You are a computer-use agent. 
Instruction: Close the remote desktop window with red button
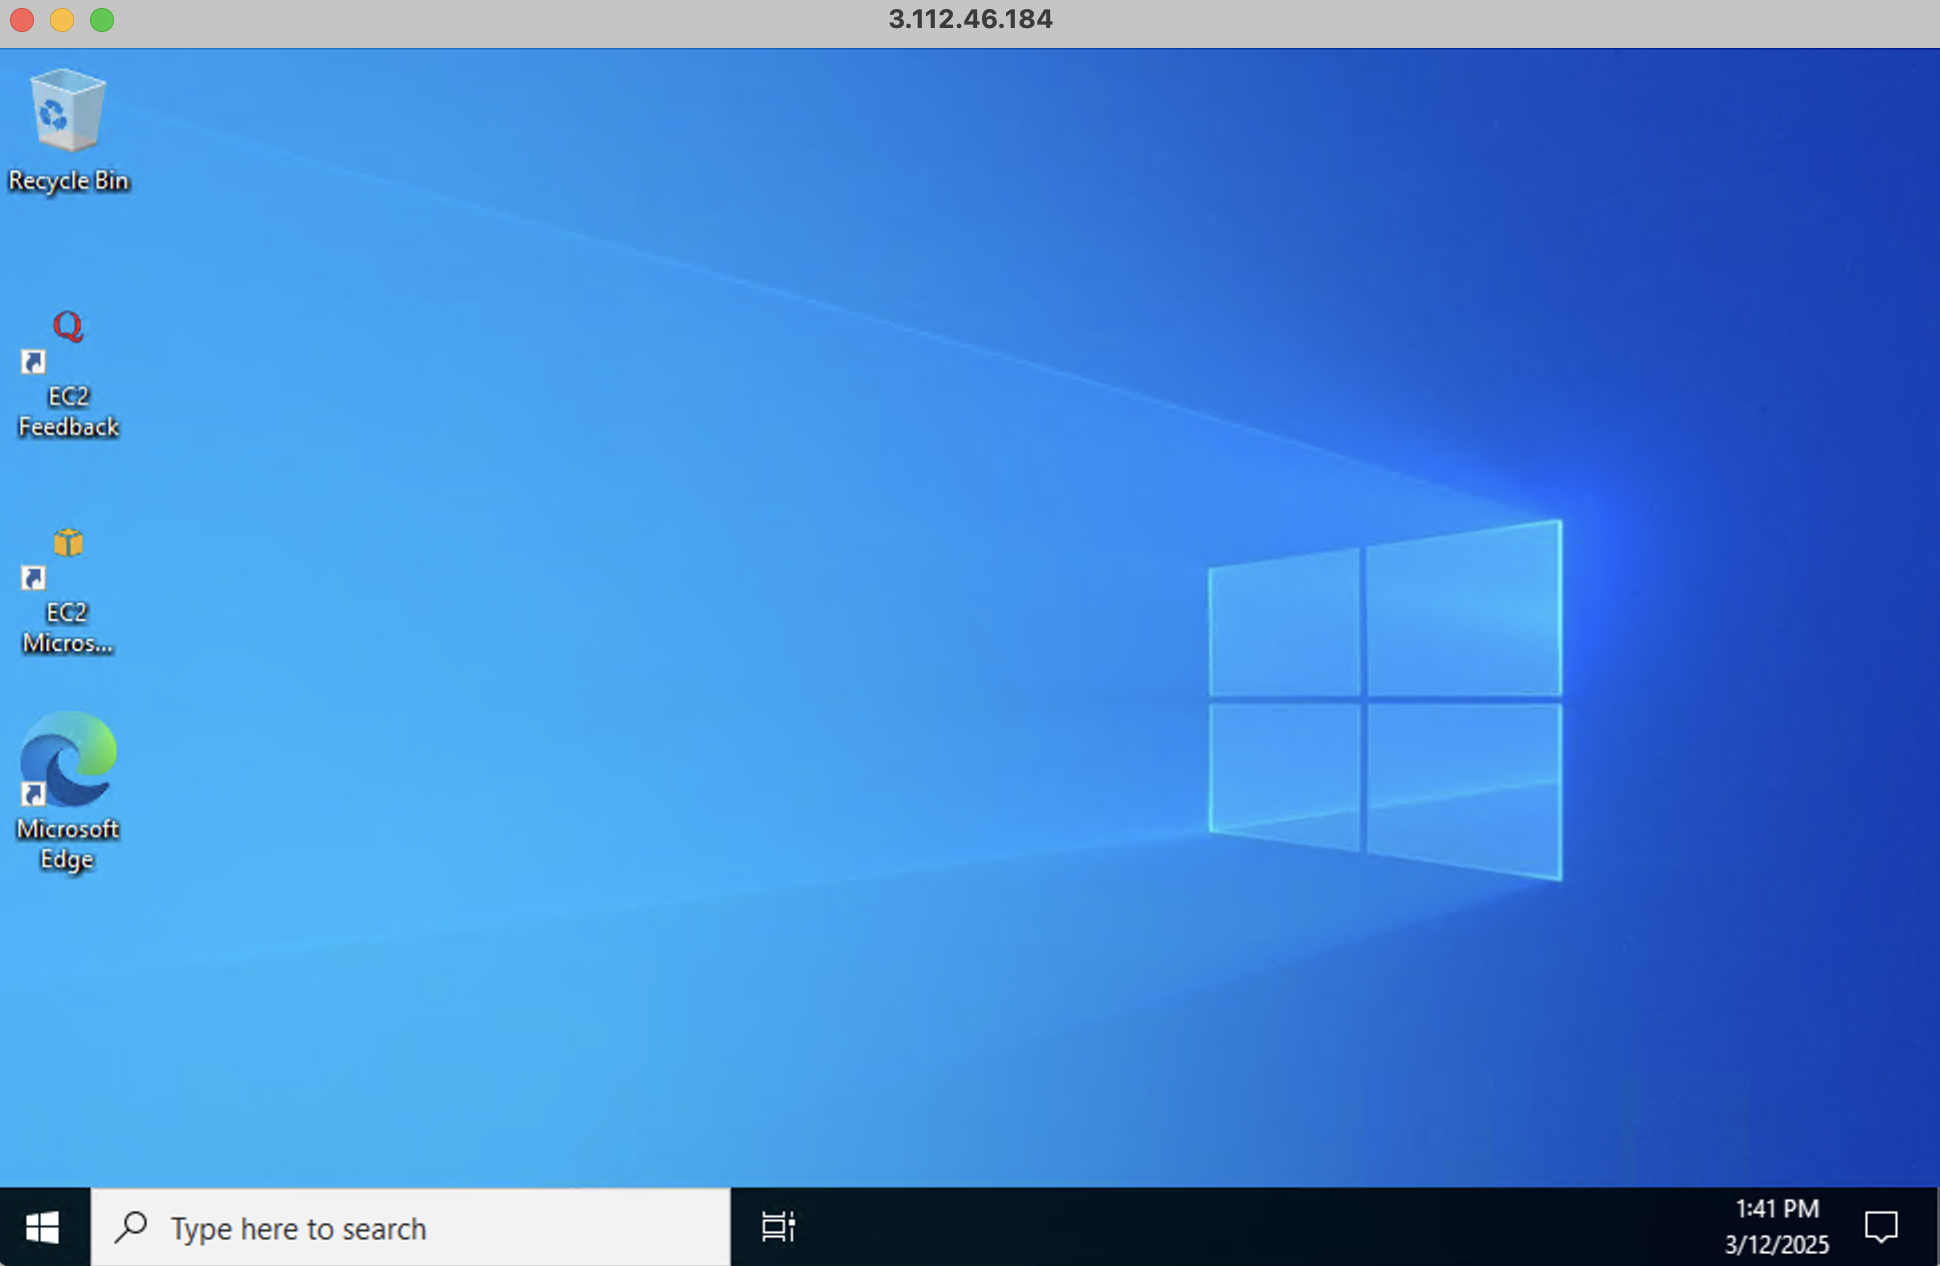(22, 20)
